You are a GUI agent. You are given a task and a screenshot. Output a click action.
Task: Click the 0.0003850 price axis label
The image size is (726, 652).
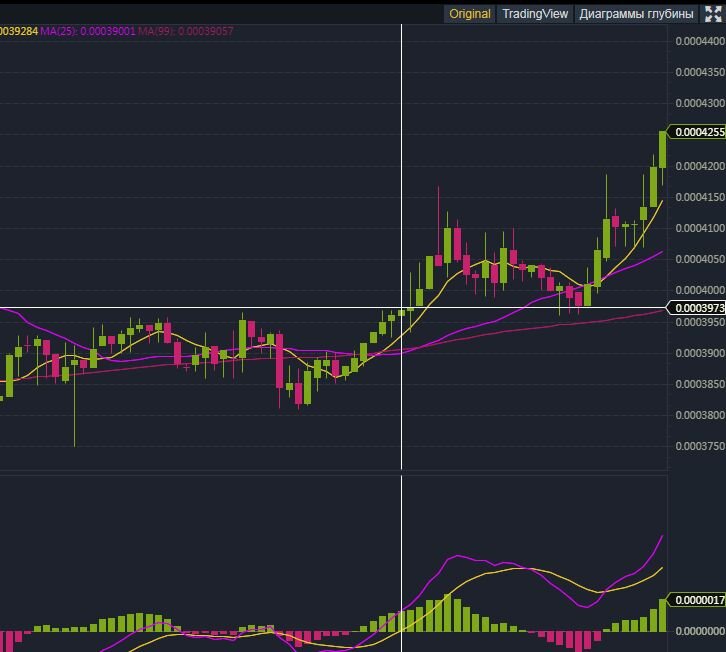pyautogui.click(x=700, y=384)
